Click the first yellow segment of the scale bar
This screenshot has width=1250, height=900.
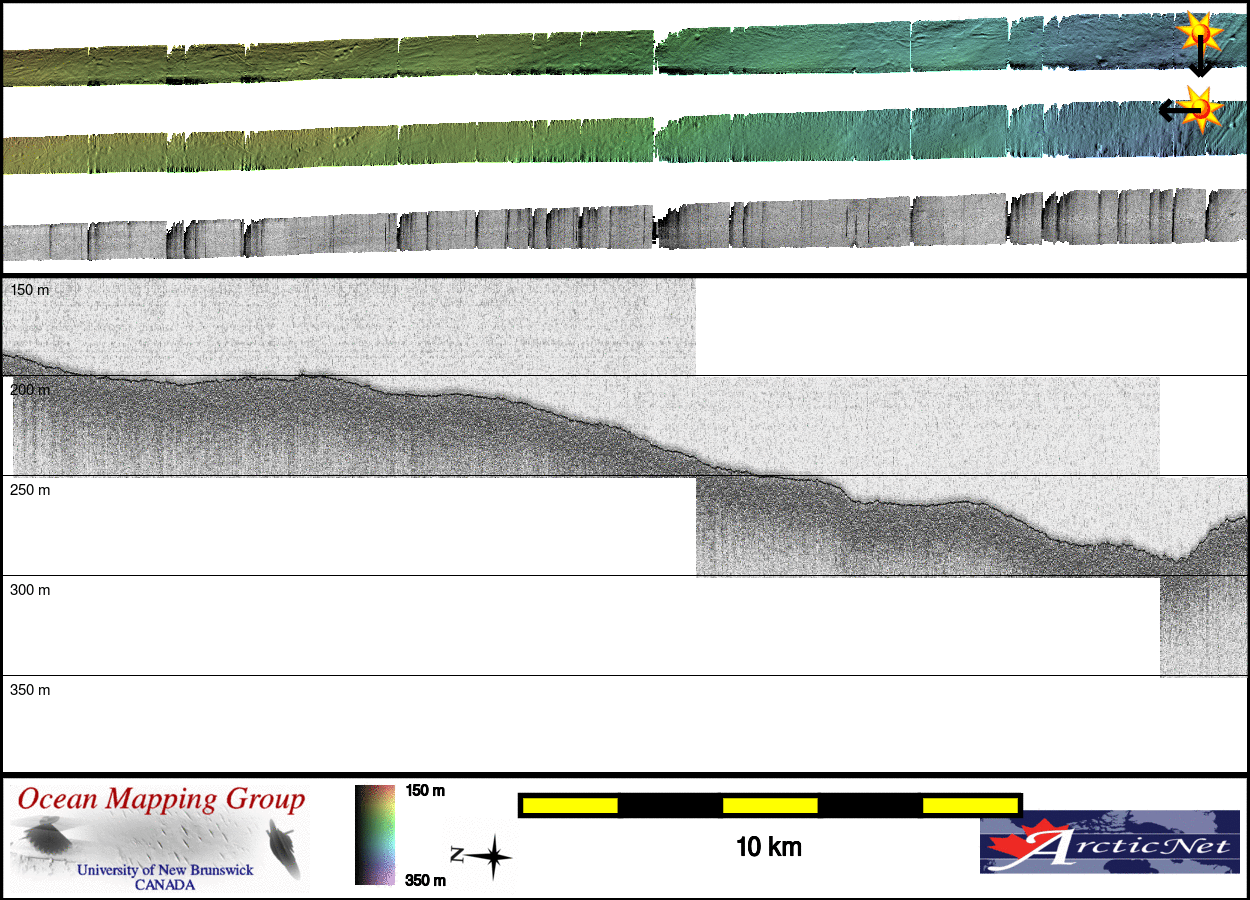[x=569, y=805]
